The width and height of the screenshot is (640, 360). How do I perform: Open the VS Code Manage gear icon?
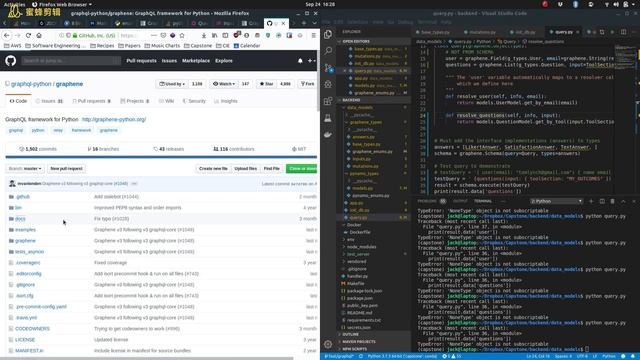(328, 344)
